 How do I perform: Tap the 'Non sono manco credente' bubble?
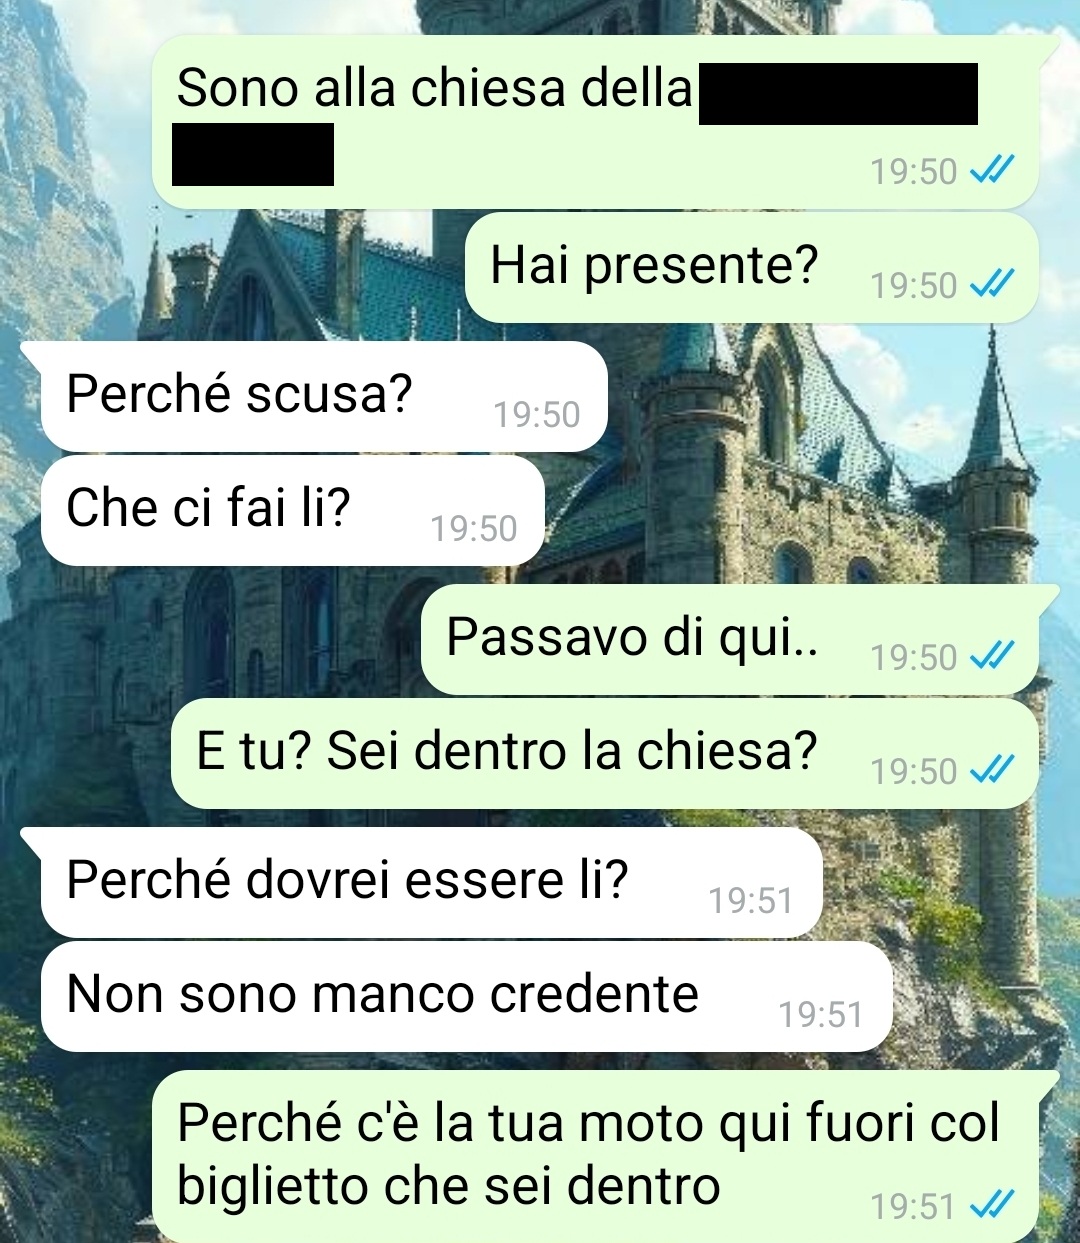click(x=466, y=996)
